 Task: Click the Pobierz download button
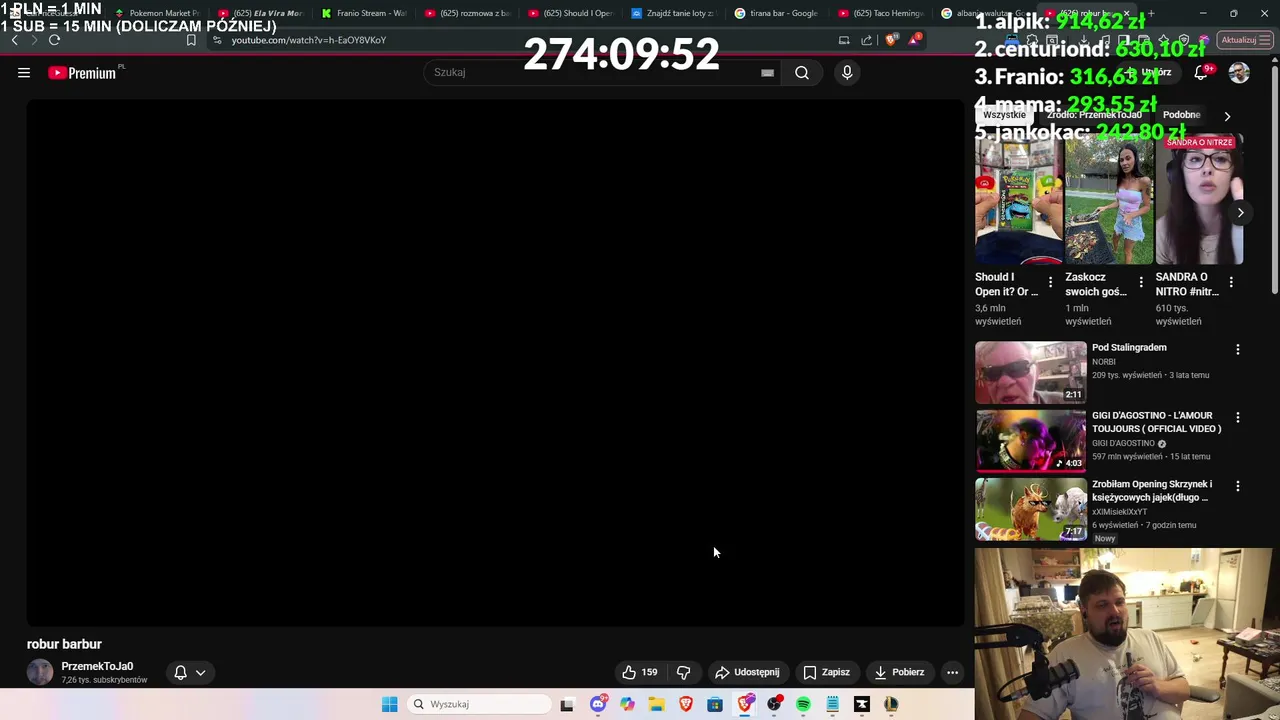899,672
